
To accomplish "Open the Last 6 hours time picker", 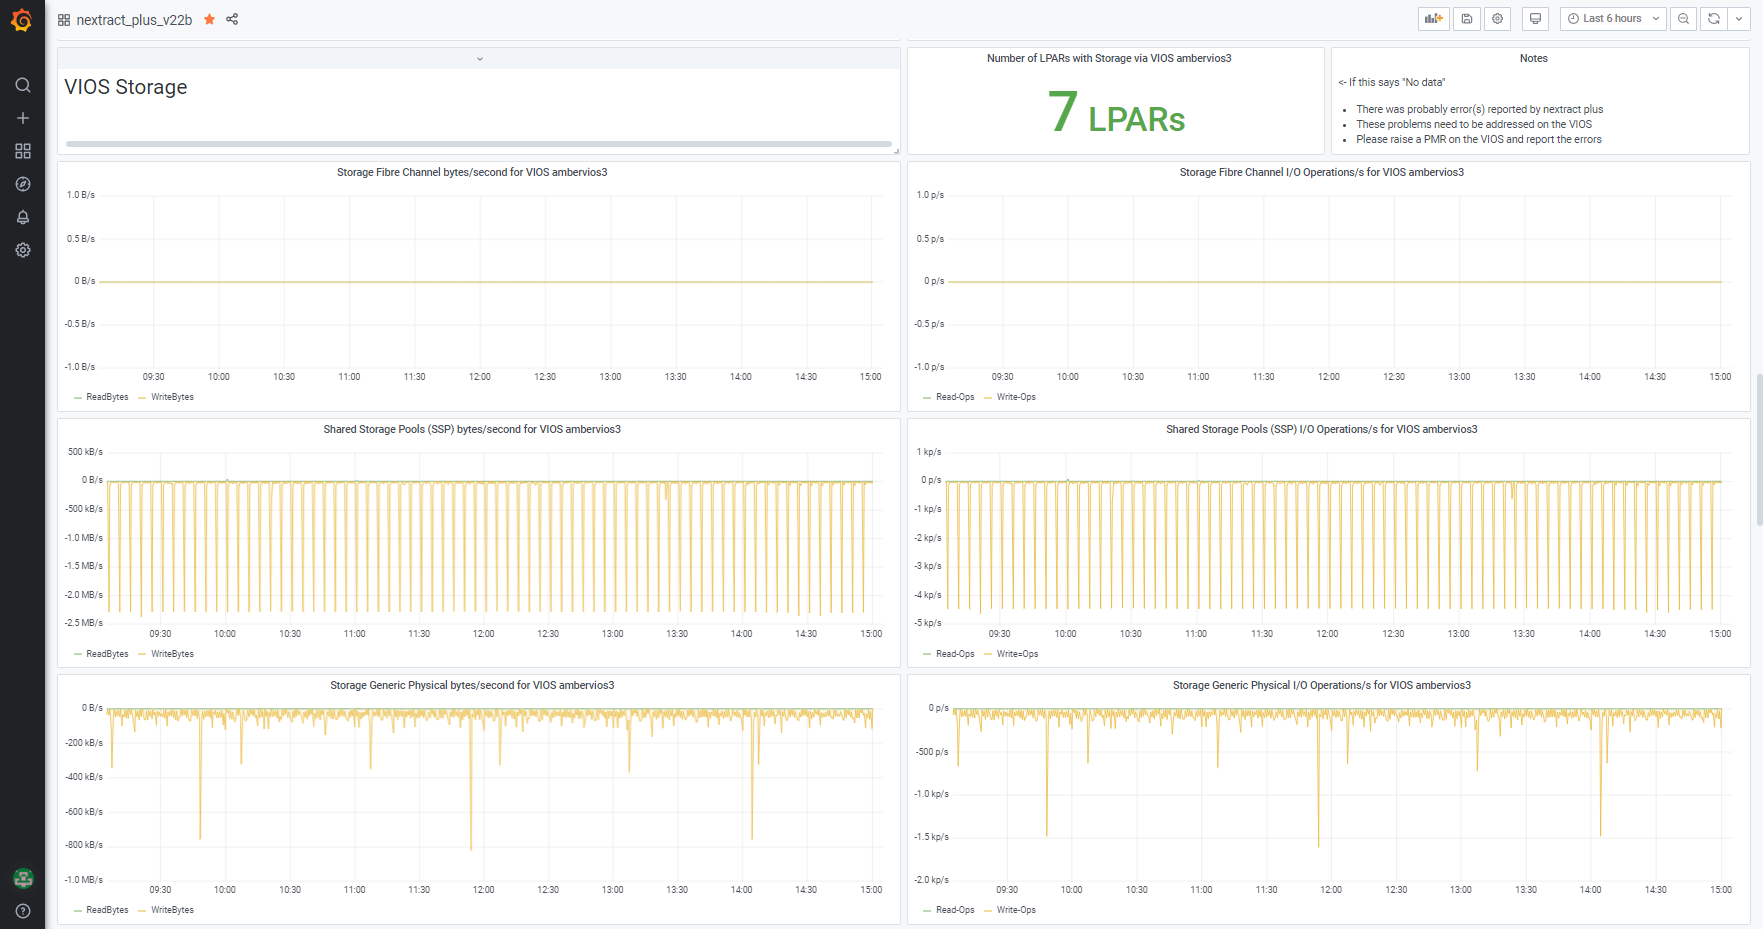I will click(1611, 19).
